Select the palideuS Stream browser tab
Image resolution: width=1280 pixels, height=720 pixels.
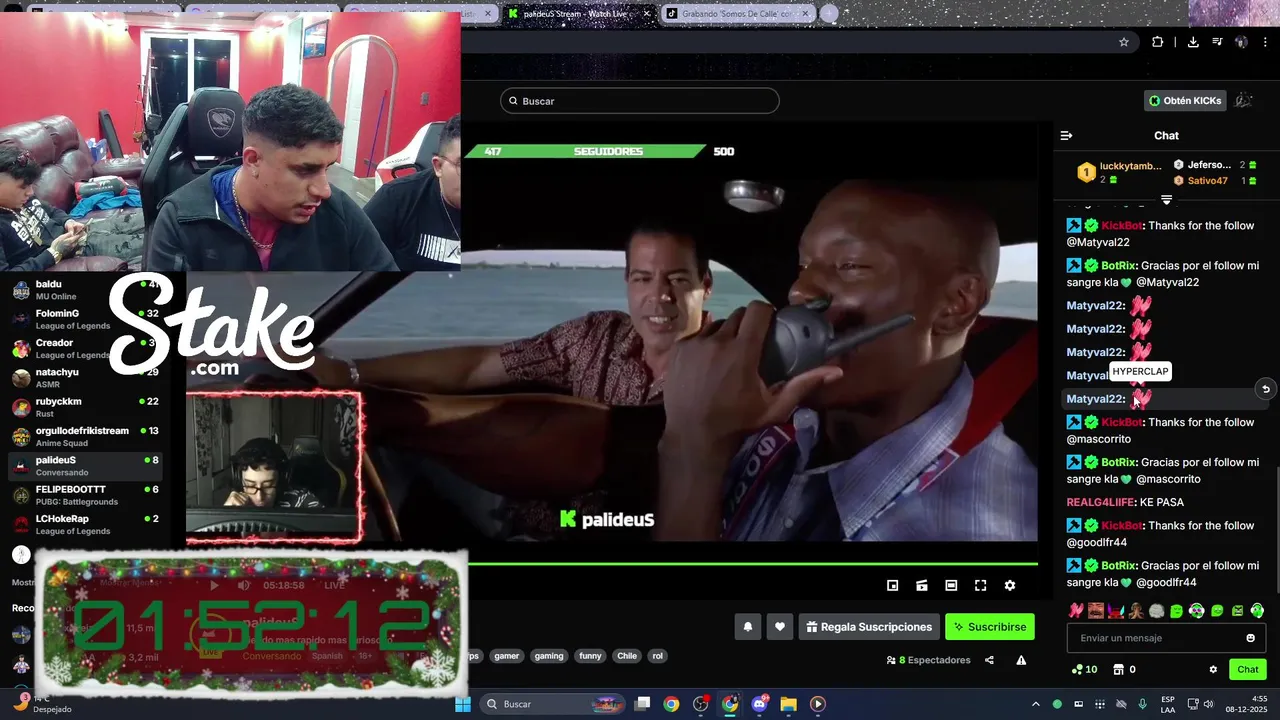coord(578,14)
